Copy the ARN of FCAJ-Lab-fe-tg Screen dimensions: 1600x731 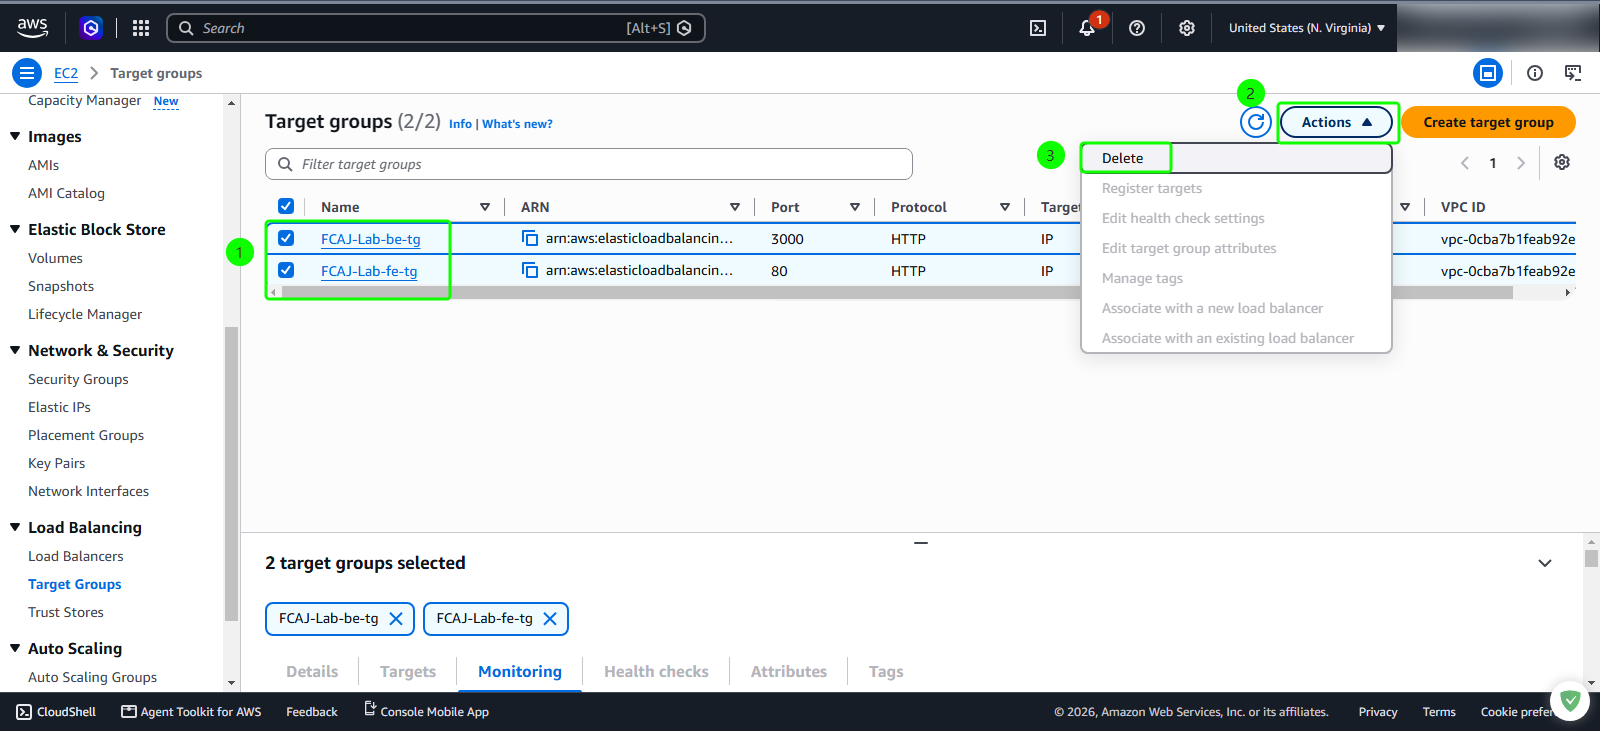tap(530, 270)
